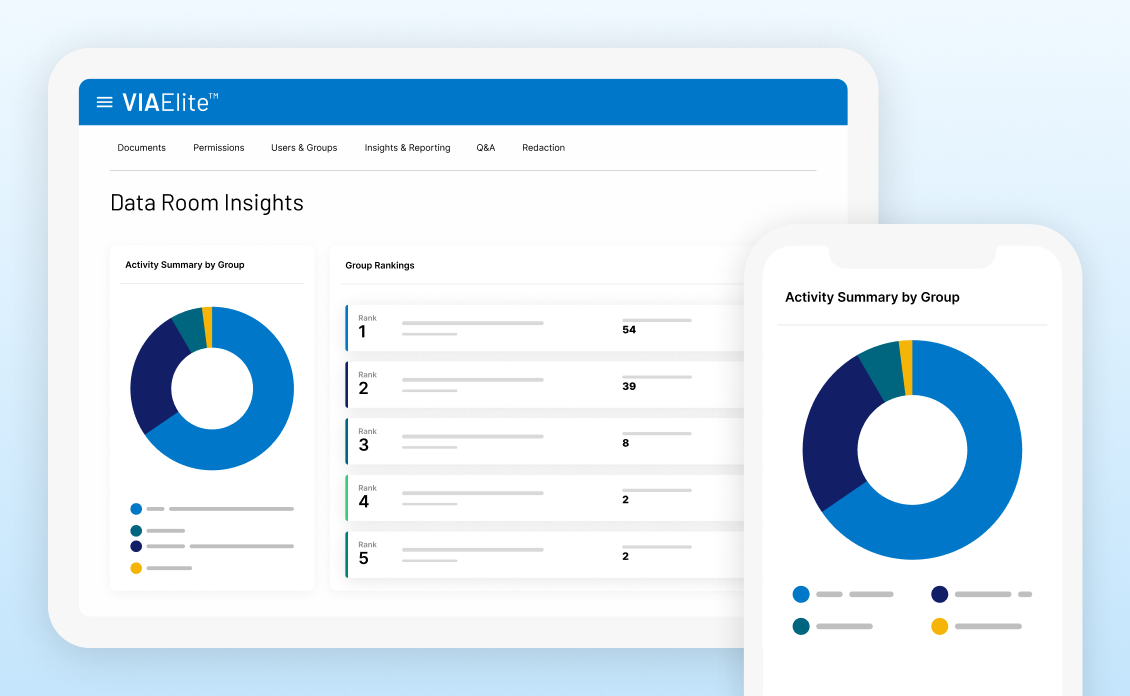Click the blue legend marker on the phone chart
The image size is (1130, 696).
(800, 594)
